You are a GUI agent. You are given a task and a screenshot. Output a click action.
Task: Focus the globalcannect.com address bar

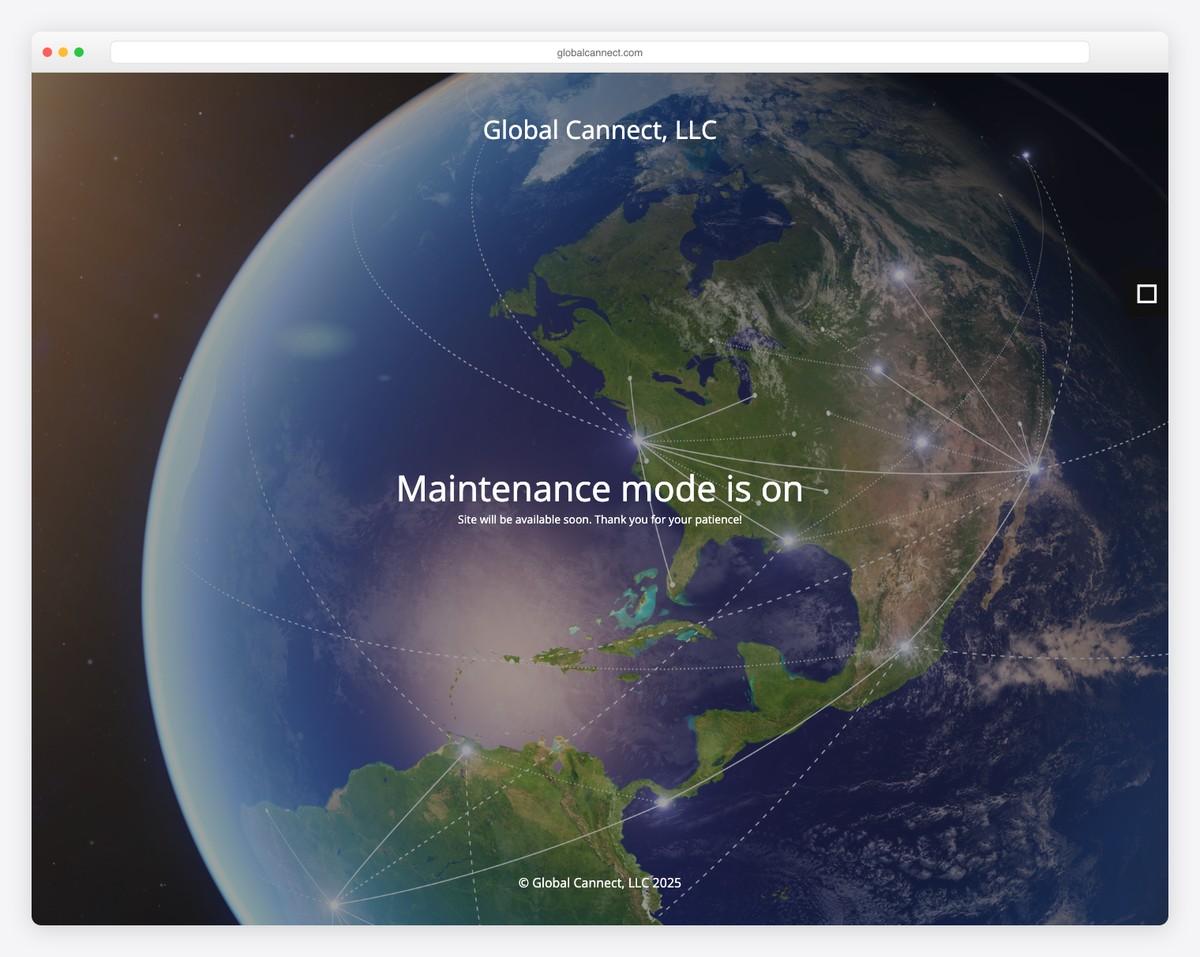tap(599, 52)
